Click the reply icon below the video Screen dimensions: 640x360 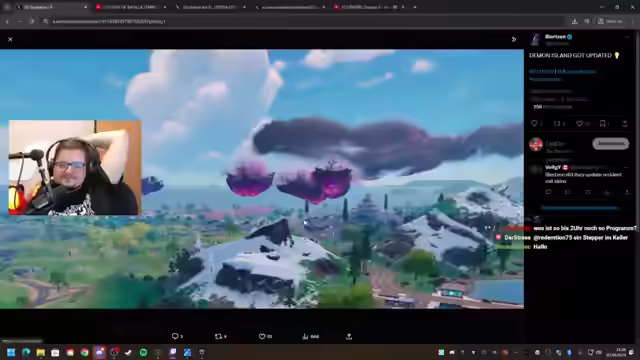175,336
